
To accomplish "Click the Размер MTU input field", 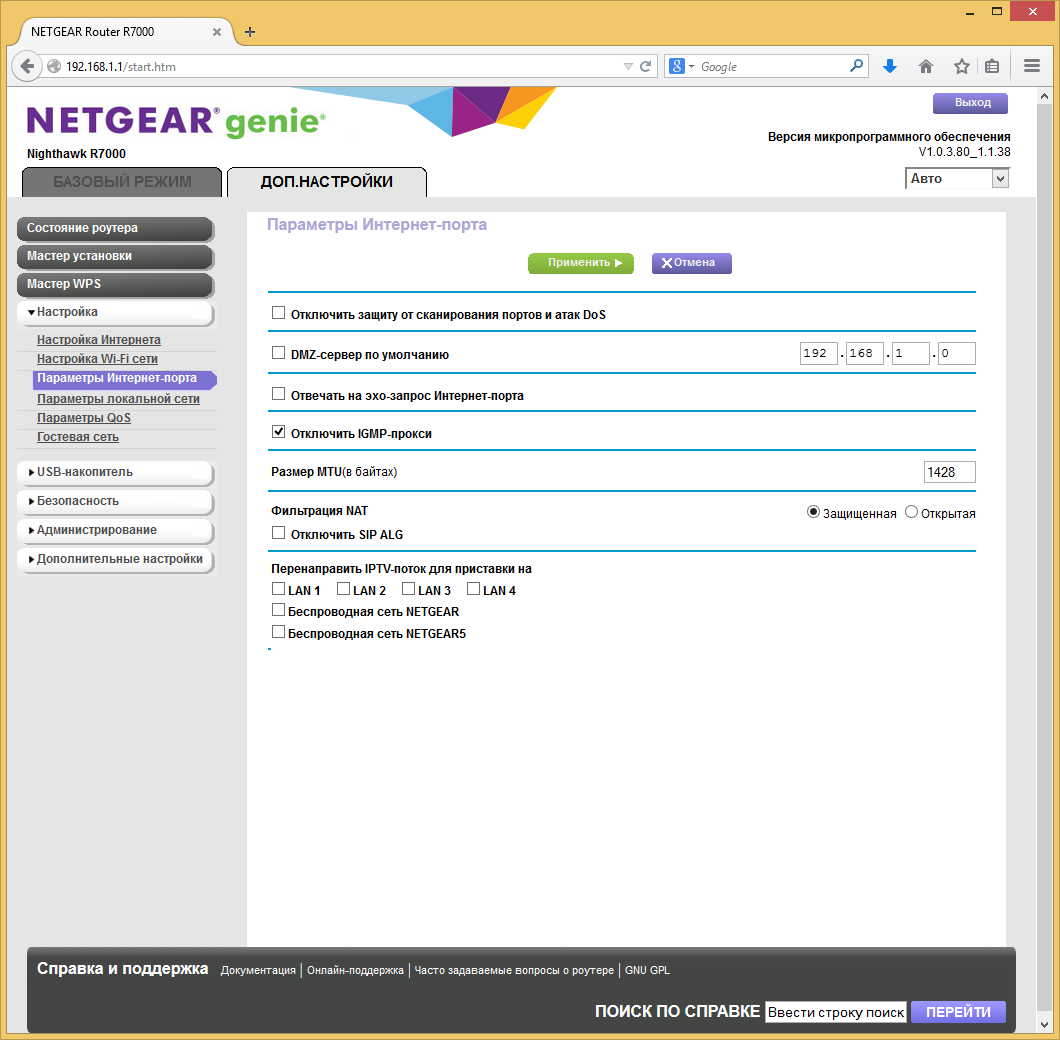I will [949, 472].
